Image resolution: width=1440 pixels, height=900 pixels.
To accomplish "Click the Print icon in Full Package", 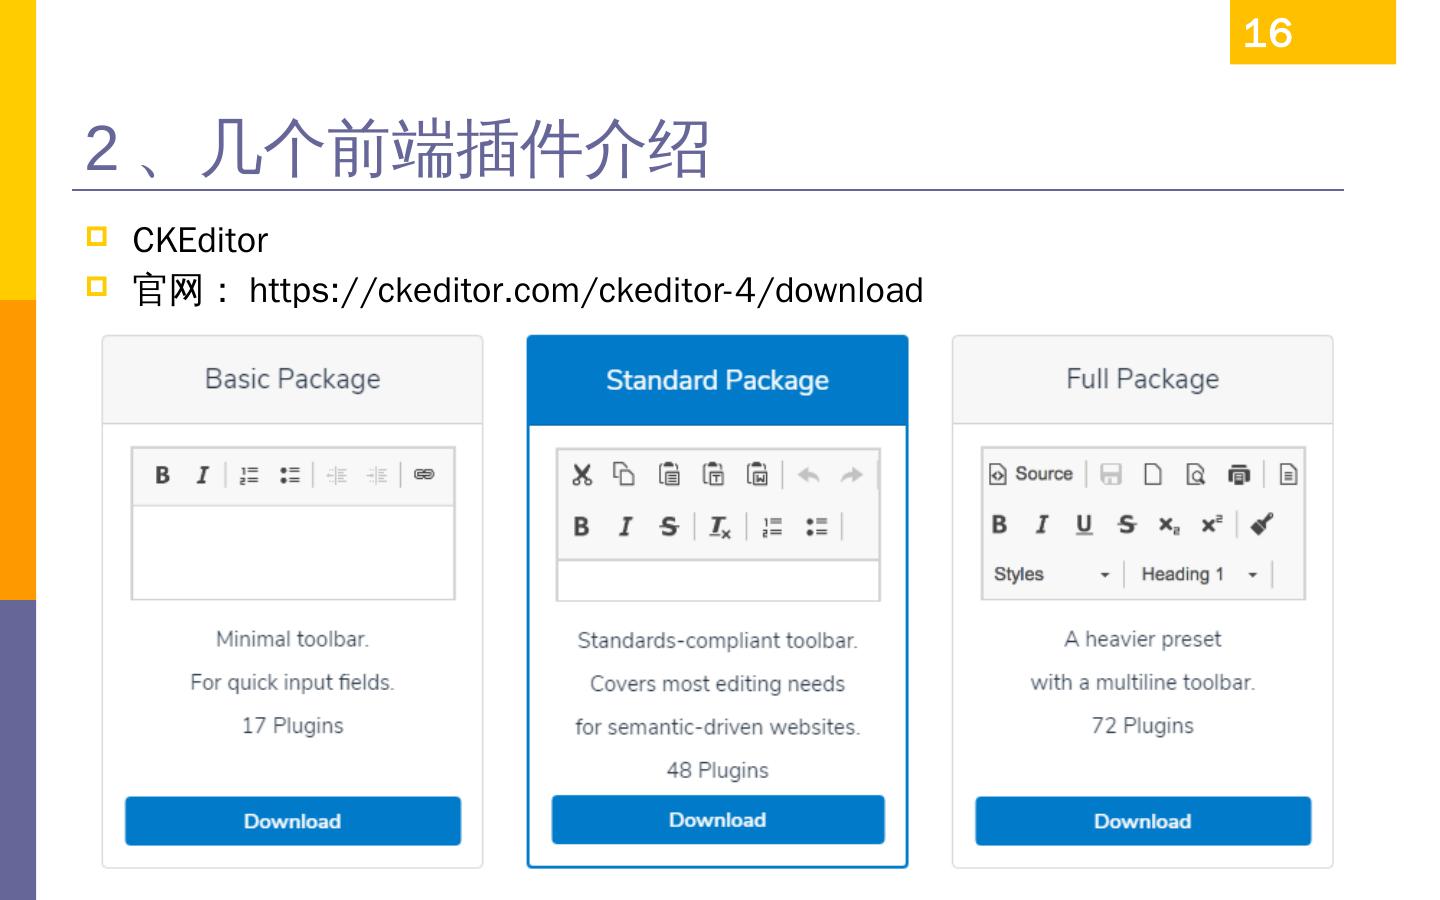I will (x=1239, y=474).
